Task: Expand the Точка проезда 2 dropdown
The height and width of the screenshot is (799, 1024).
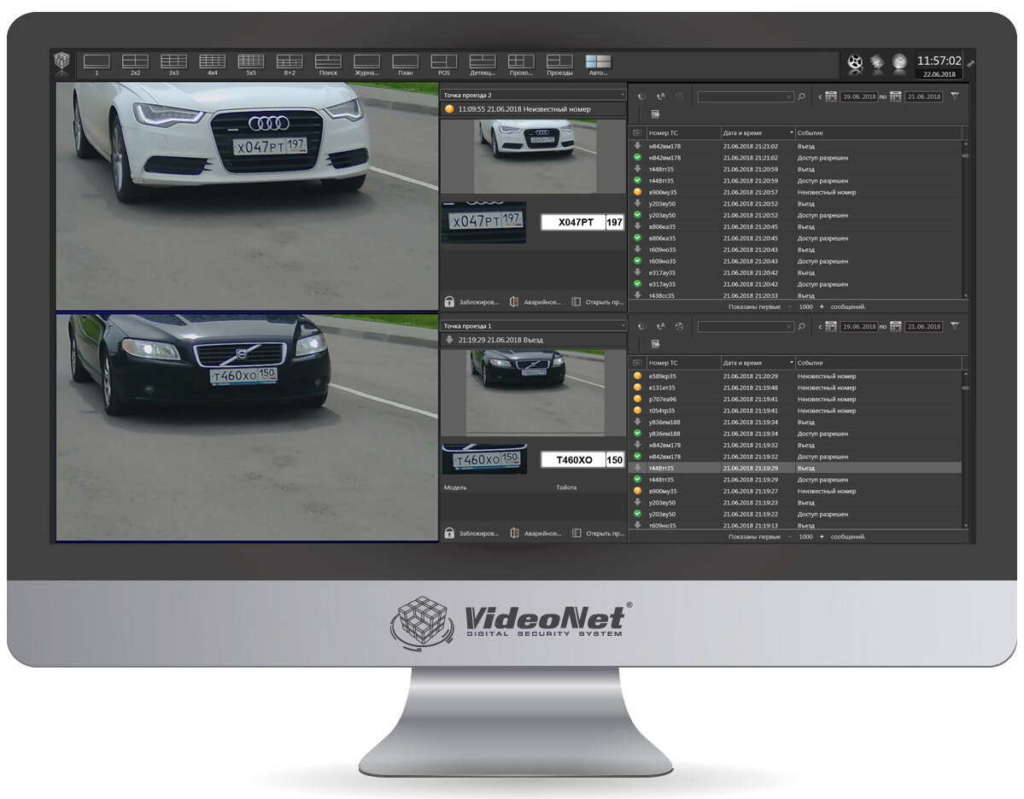Action: (x=533, y=95)
